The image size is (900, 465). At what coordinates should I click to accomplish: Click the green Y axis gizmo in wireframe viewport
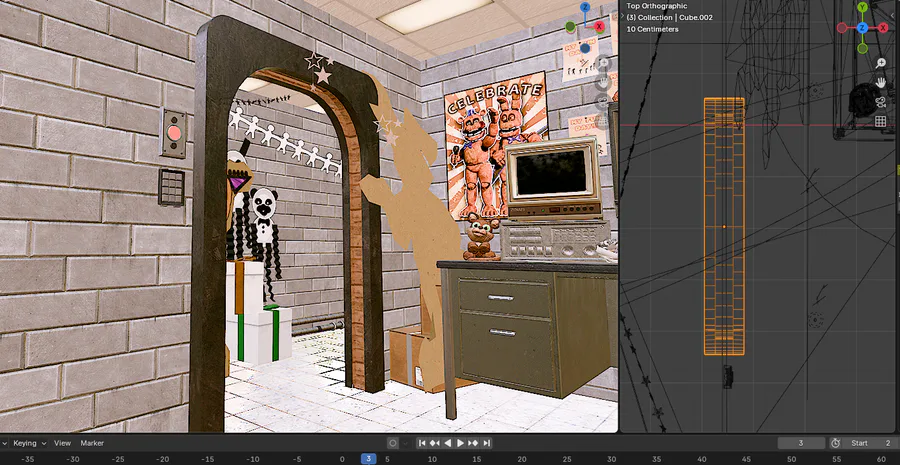[x=862, y=7]
